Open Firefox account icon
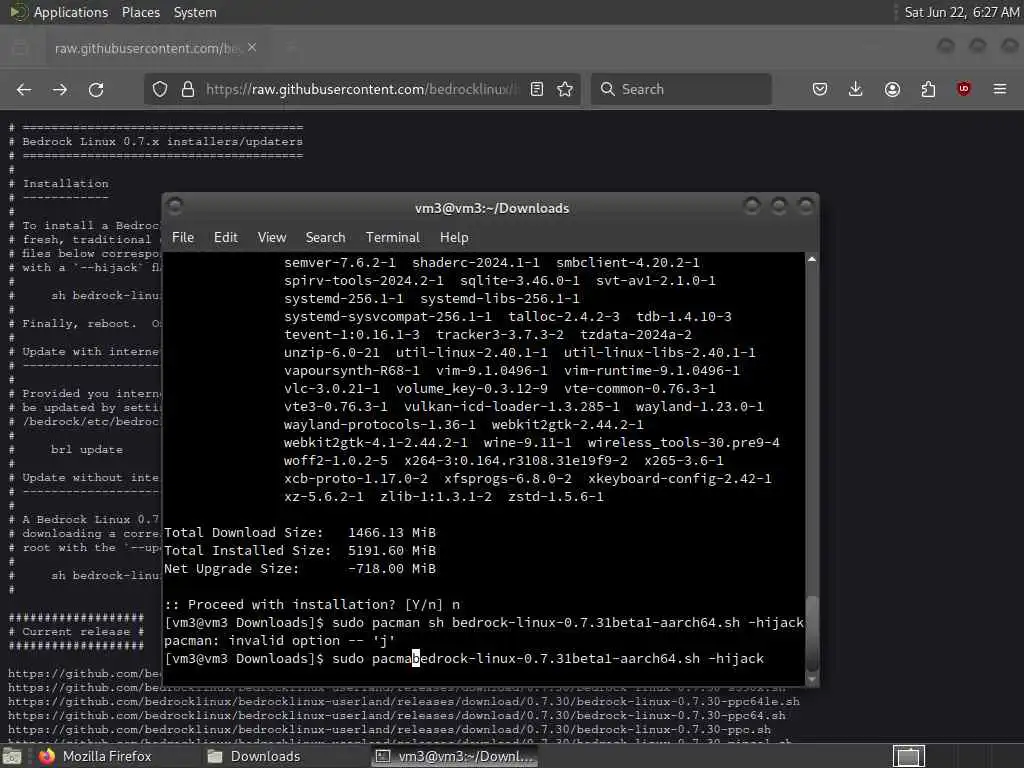1024x768 pixels. (x=892, y=89)
